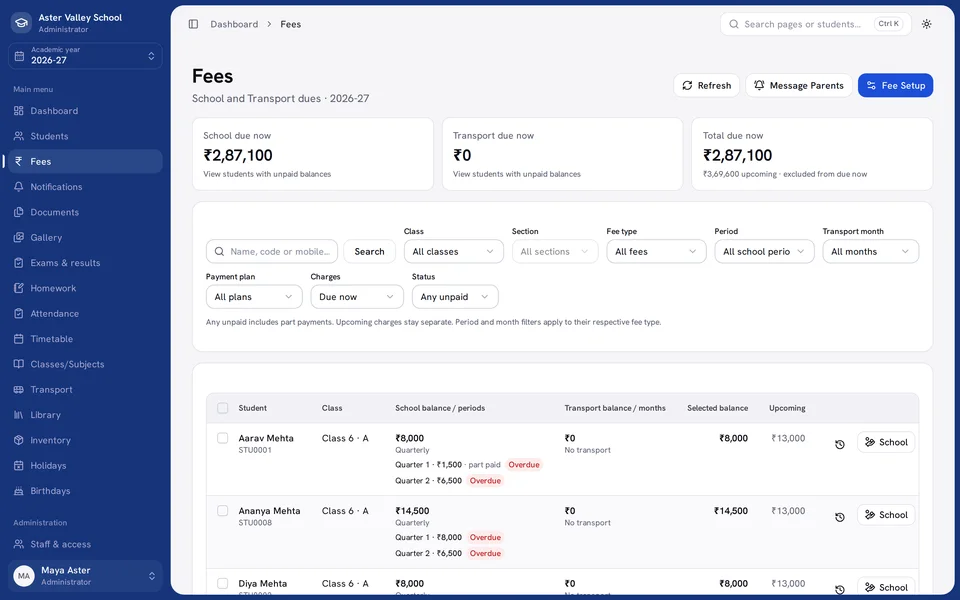Click Ananya Mehta's ₹14,500 selected balance
This screenshot has width=960, height=600.
[730, 511]
